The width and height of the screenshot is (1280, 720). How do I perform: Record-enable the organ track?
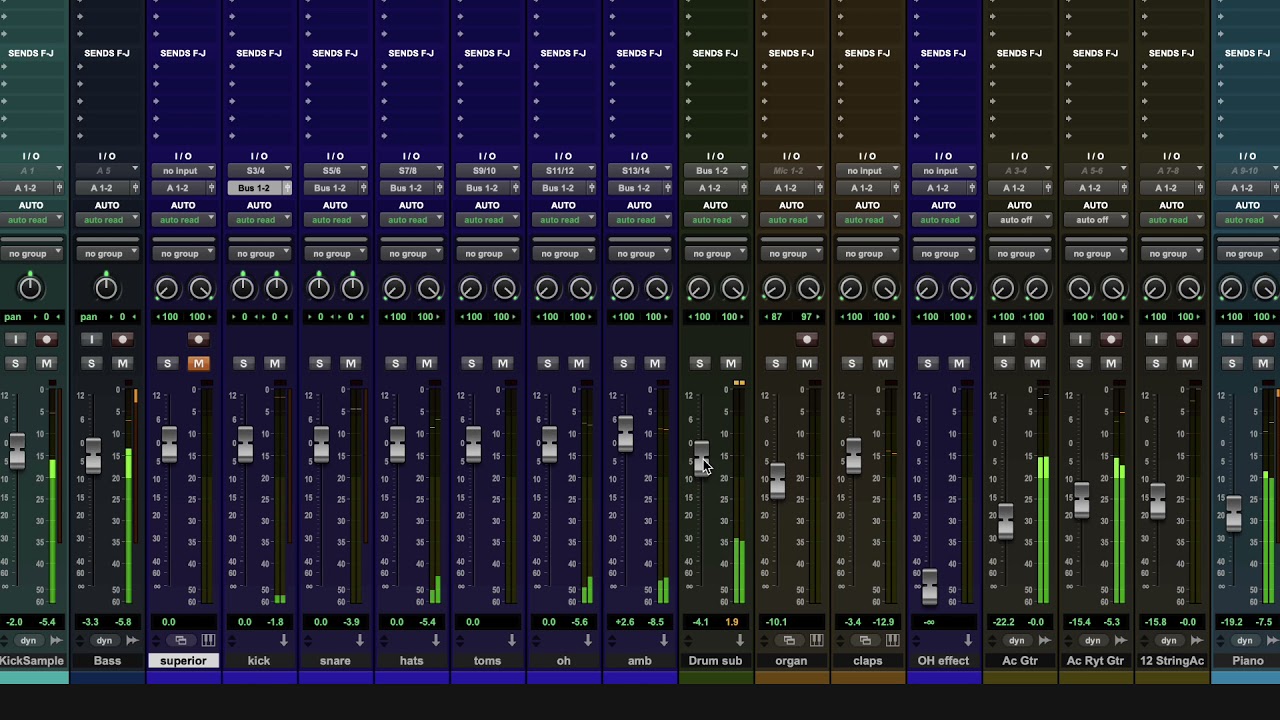806,340
